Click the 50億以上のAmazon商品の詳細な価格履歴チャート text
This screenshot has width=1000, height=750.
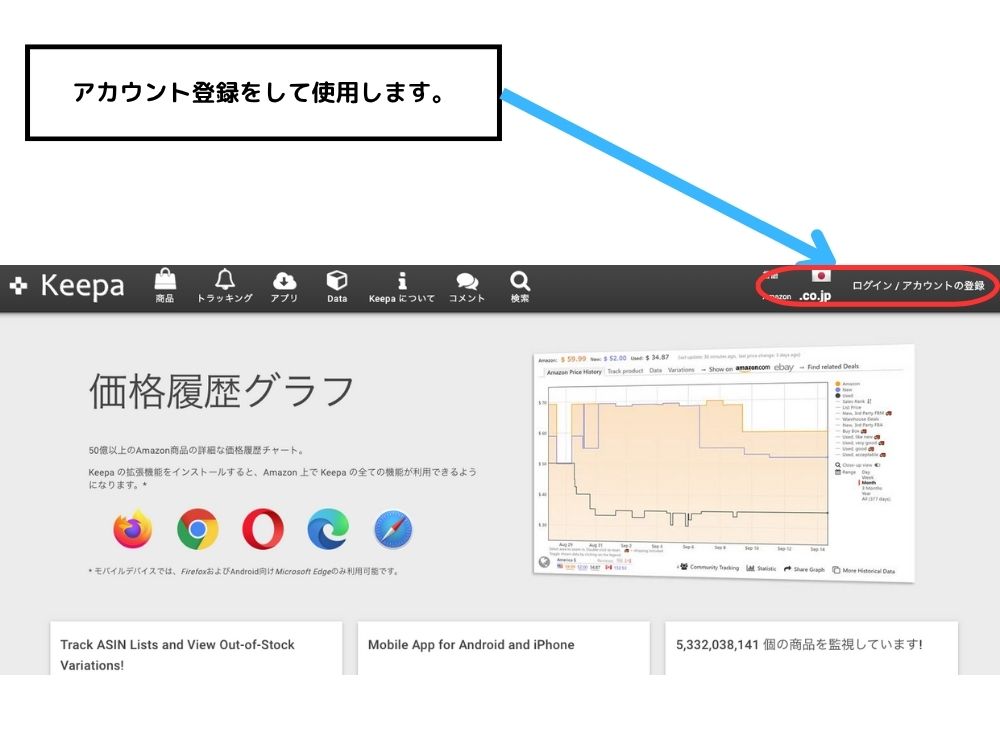click(196, 450)
